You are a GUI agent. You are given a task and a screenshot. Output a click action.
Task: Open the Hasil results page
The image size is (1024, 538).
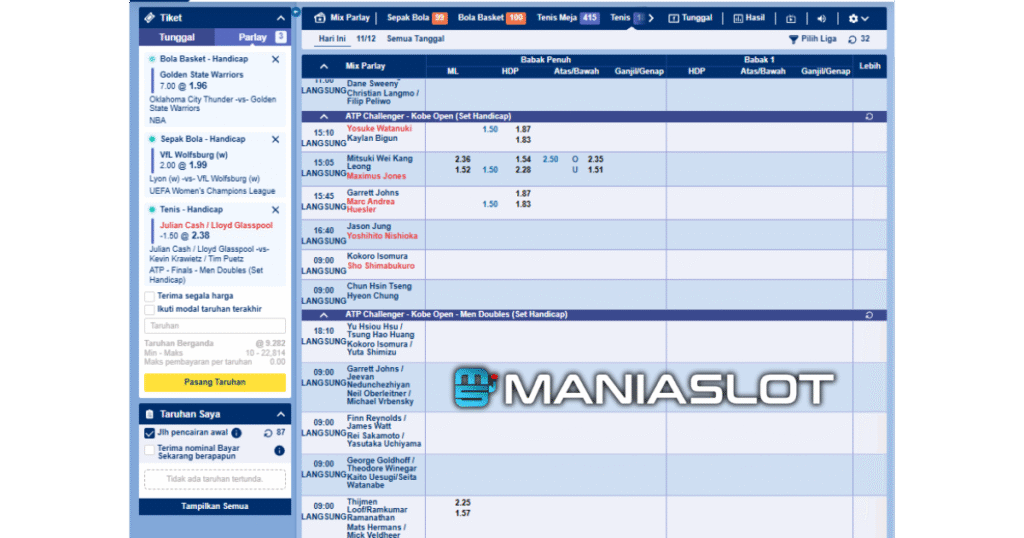tap(749, 18)
